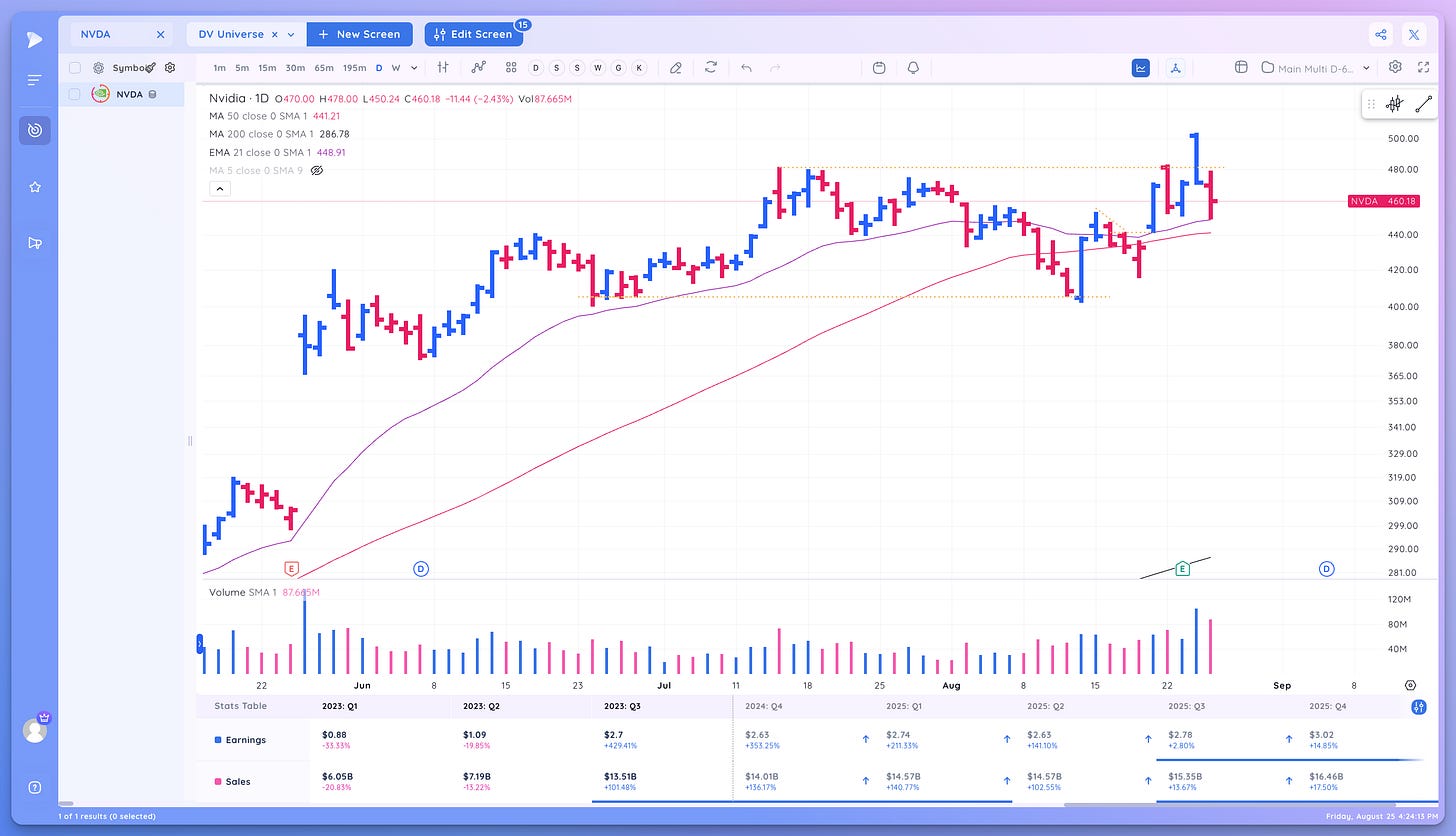
Task: Open the help question mark icon
Action: tap(35, 787)
